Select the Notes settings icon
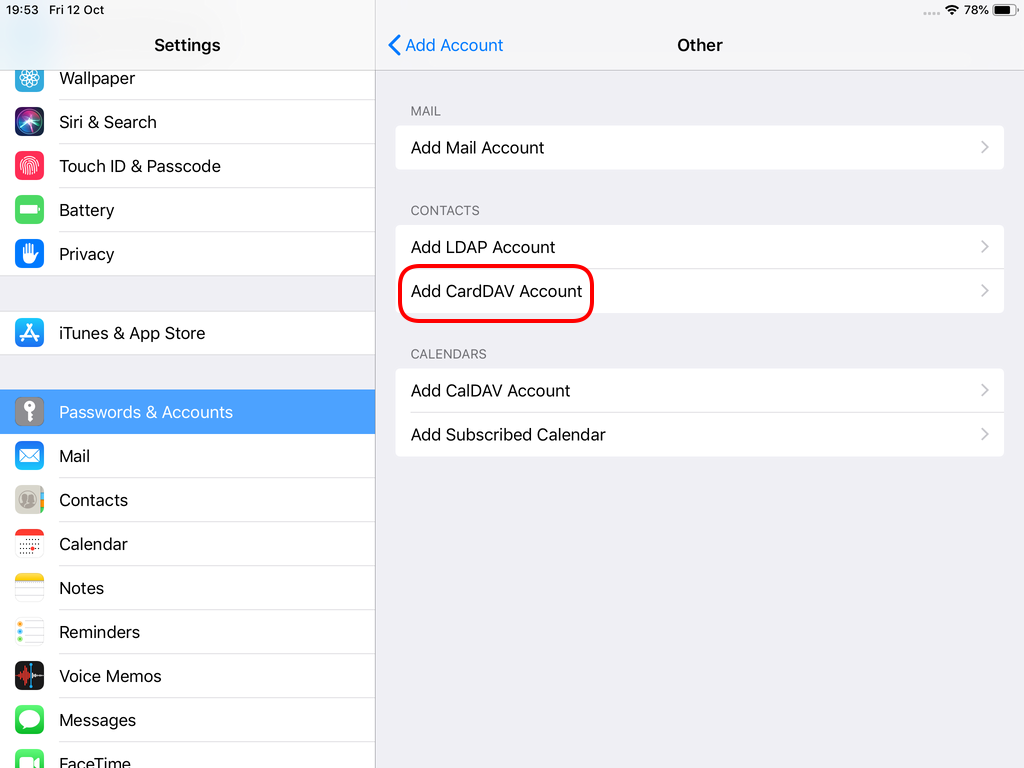 pyautogui.click(x=29, y=587)
